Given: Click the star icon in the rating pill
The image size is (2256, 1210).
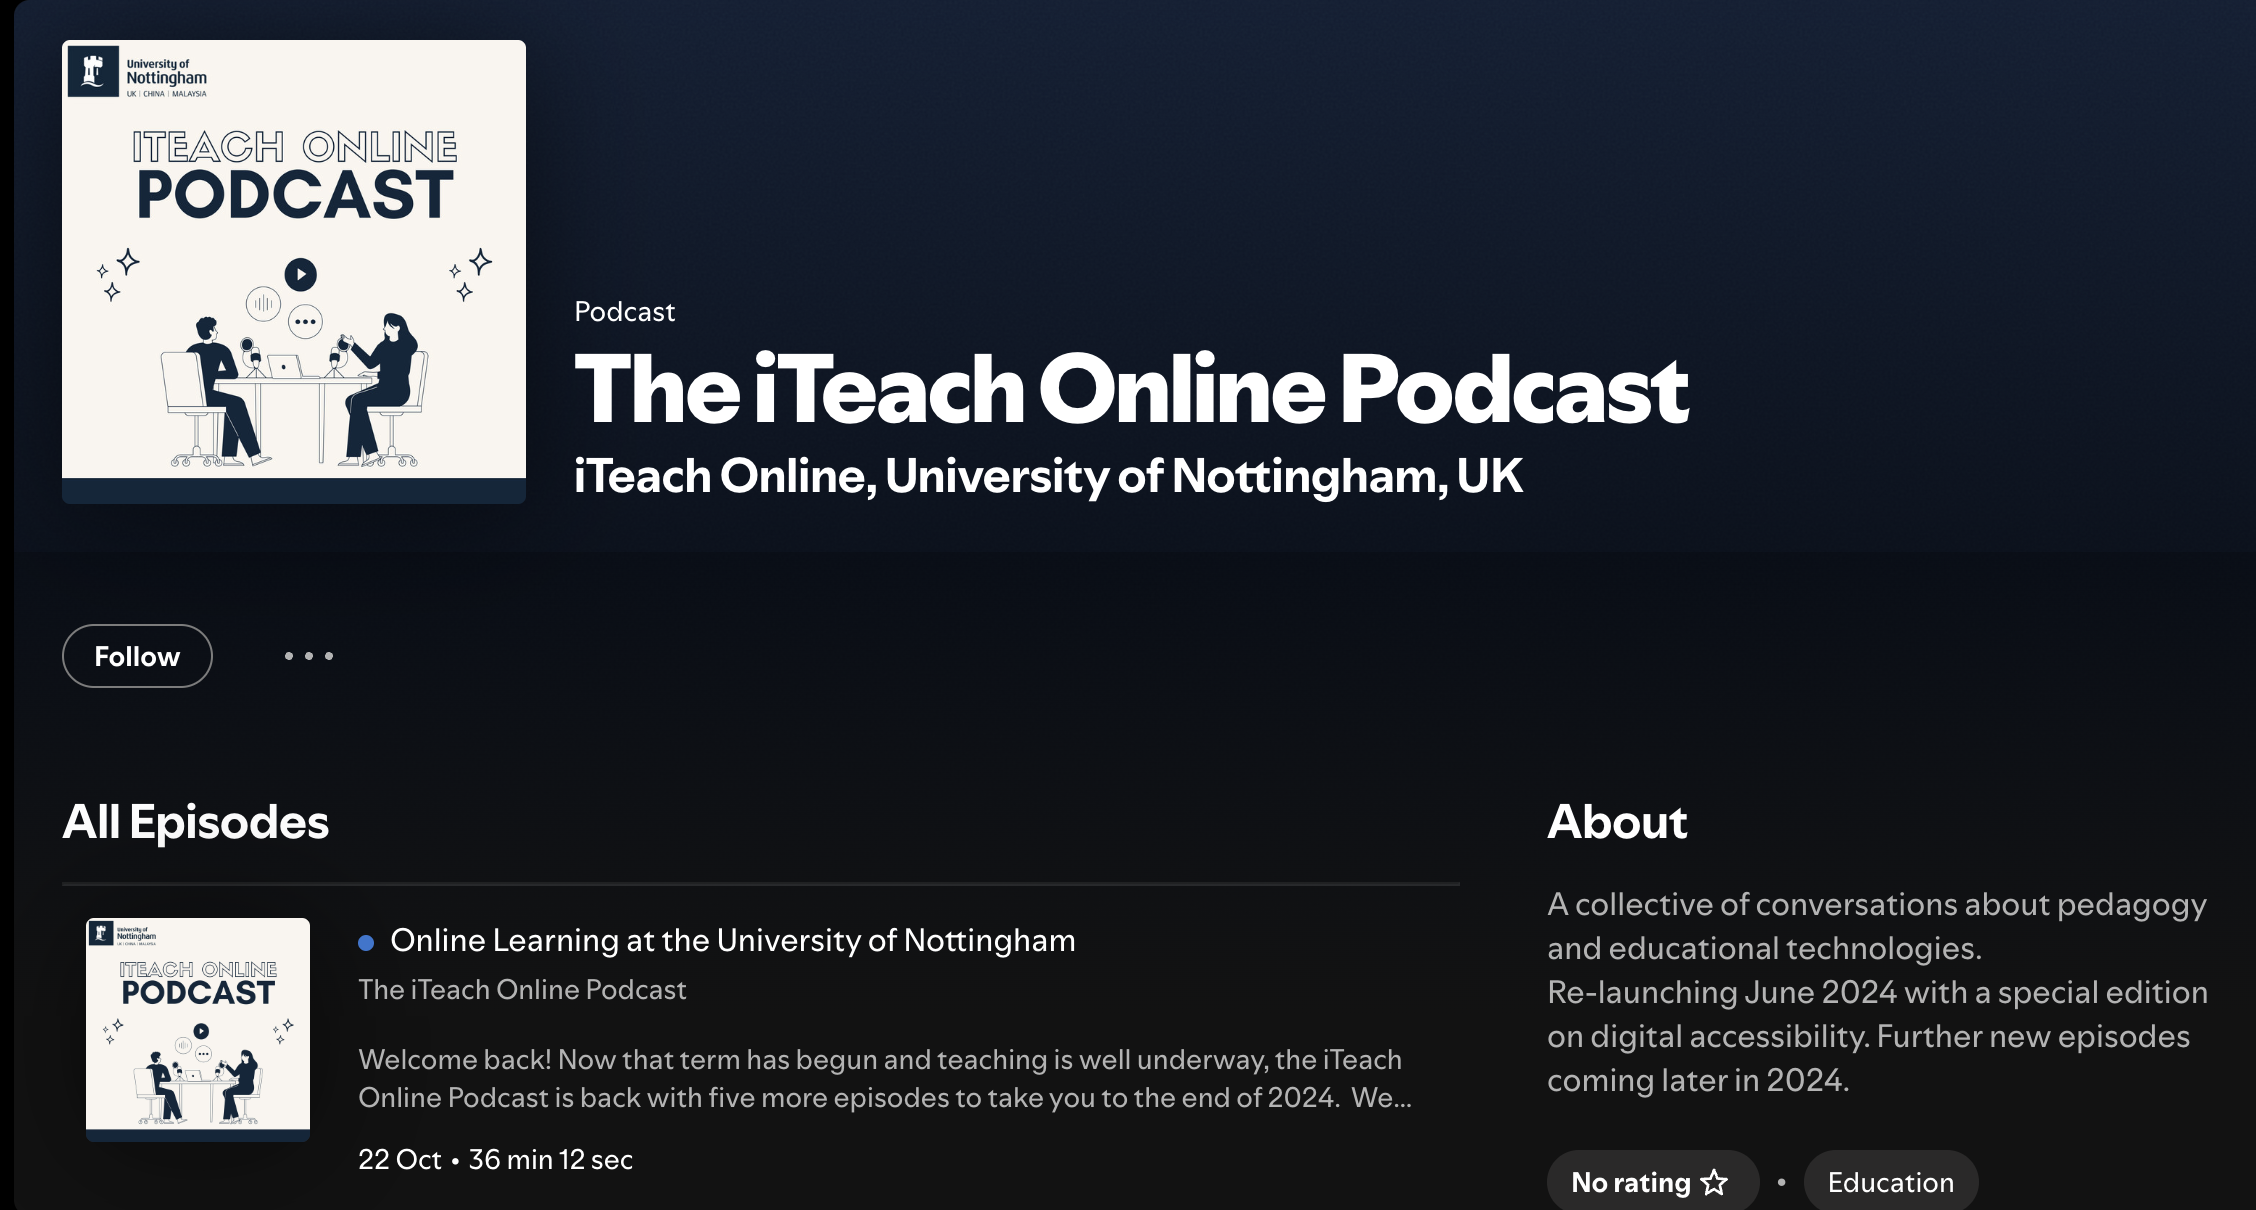Looking at the screenshot, I should 1714,1182.
